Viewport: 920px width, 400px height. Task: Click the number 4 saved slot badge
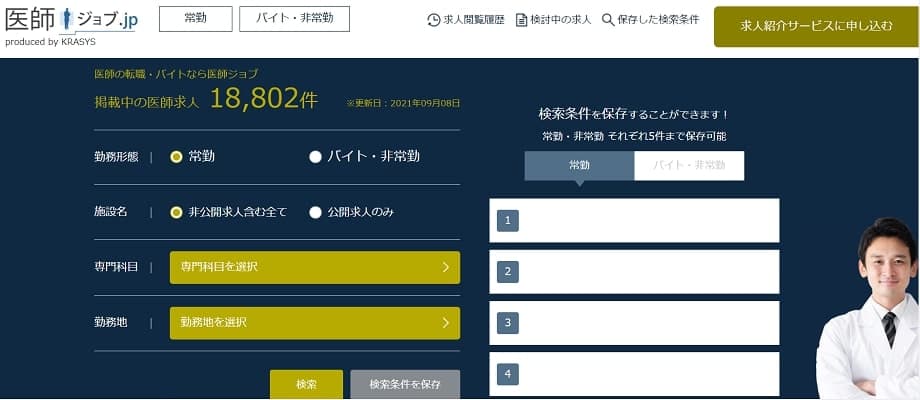(x=508, y=375)
